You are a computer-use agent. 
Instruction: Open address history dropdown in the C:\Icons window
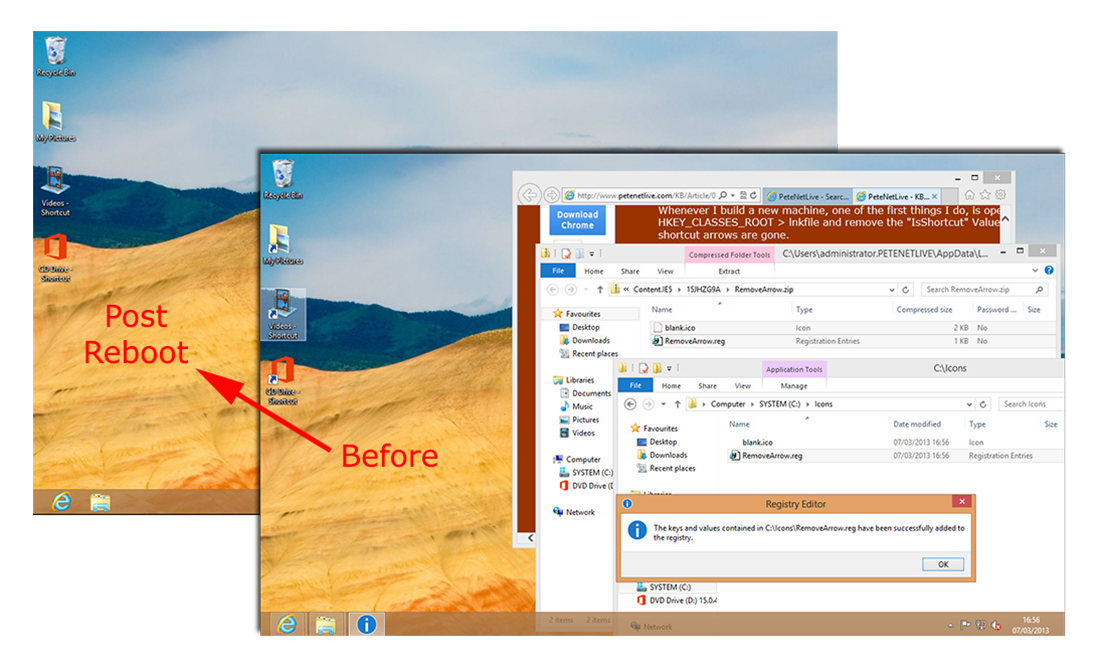pyautogui.click(x=969, y=404)
